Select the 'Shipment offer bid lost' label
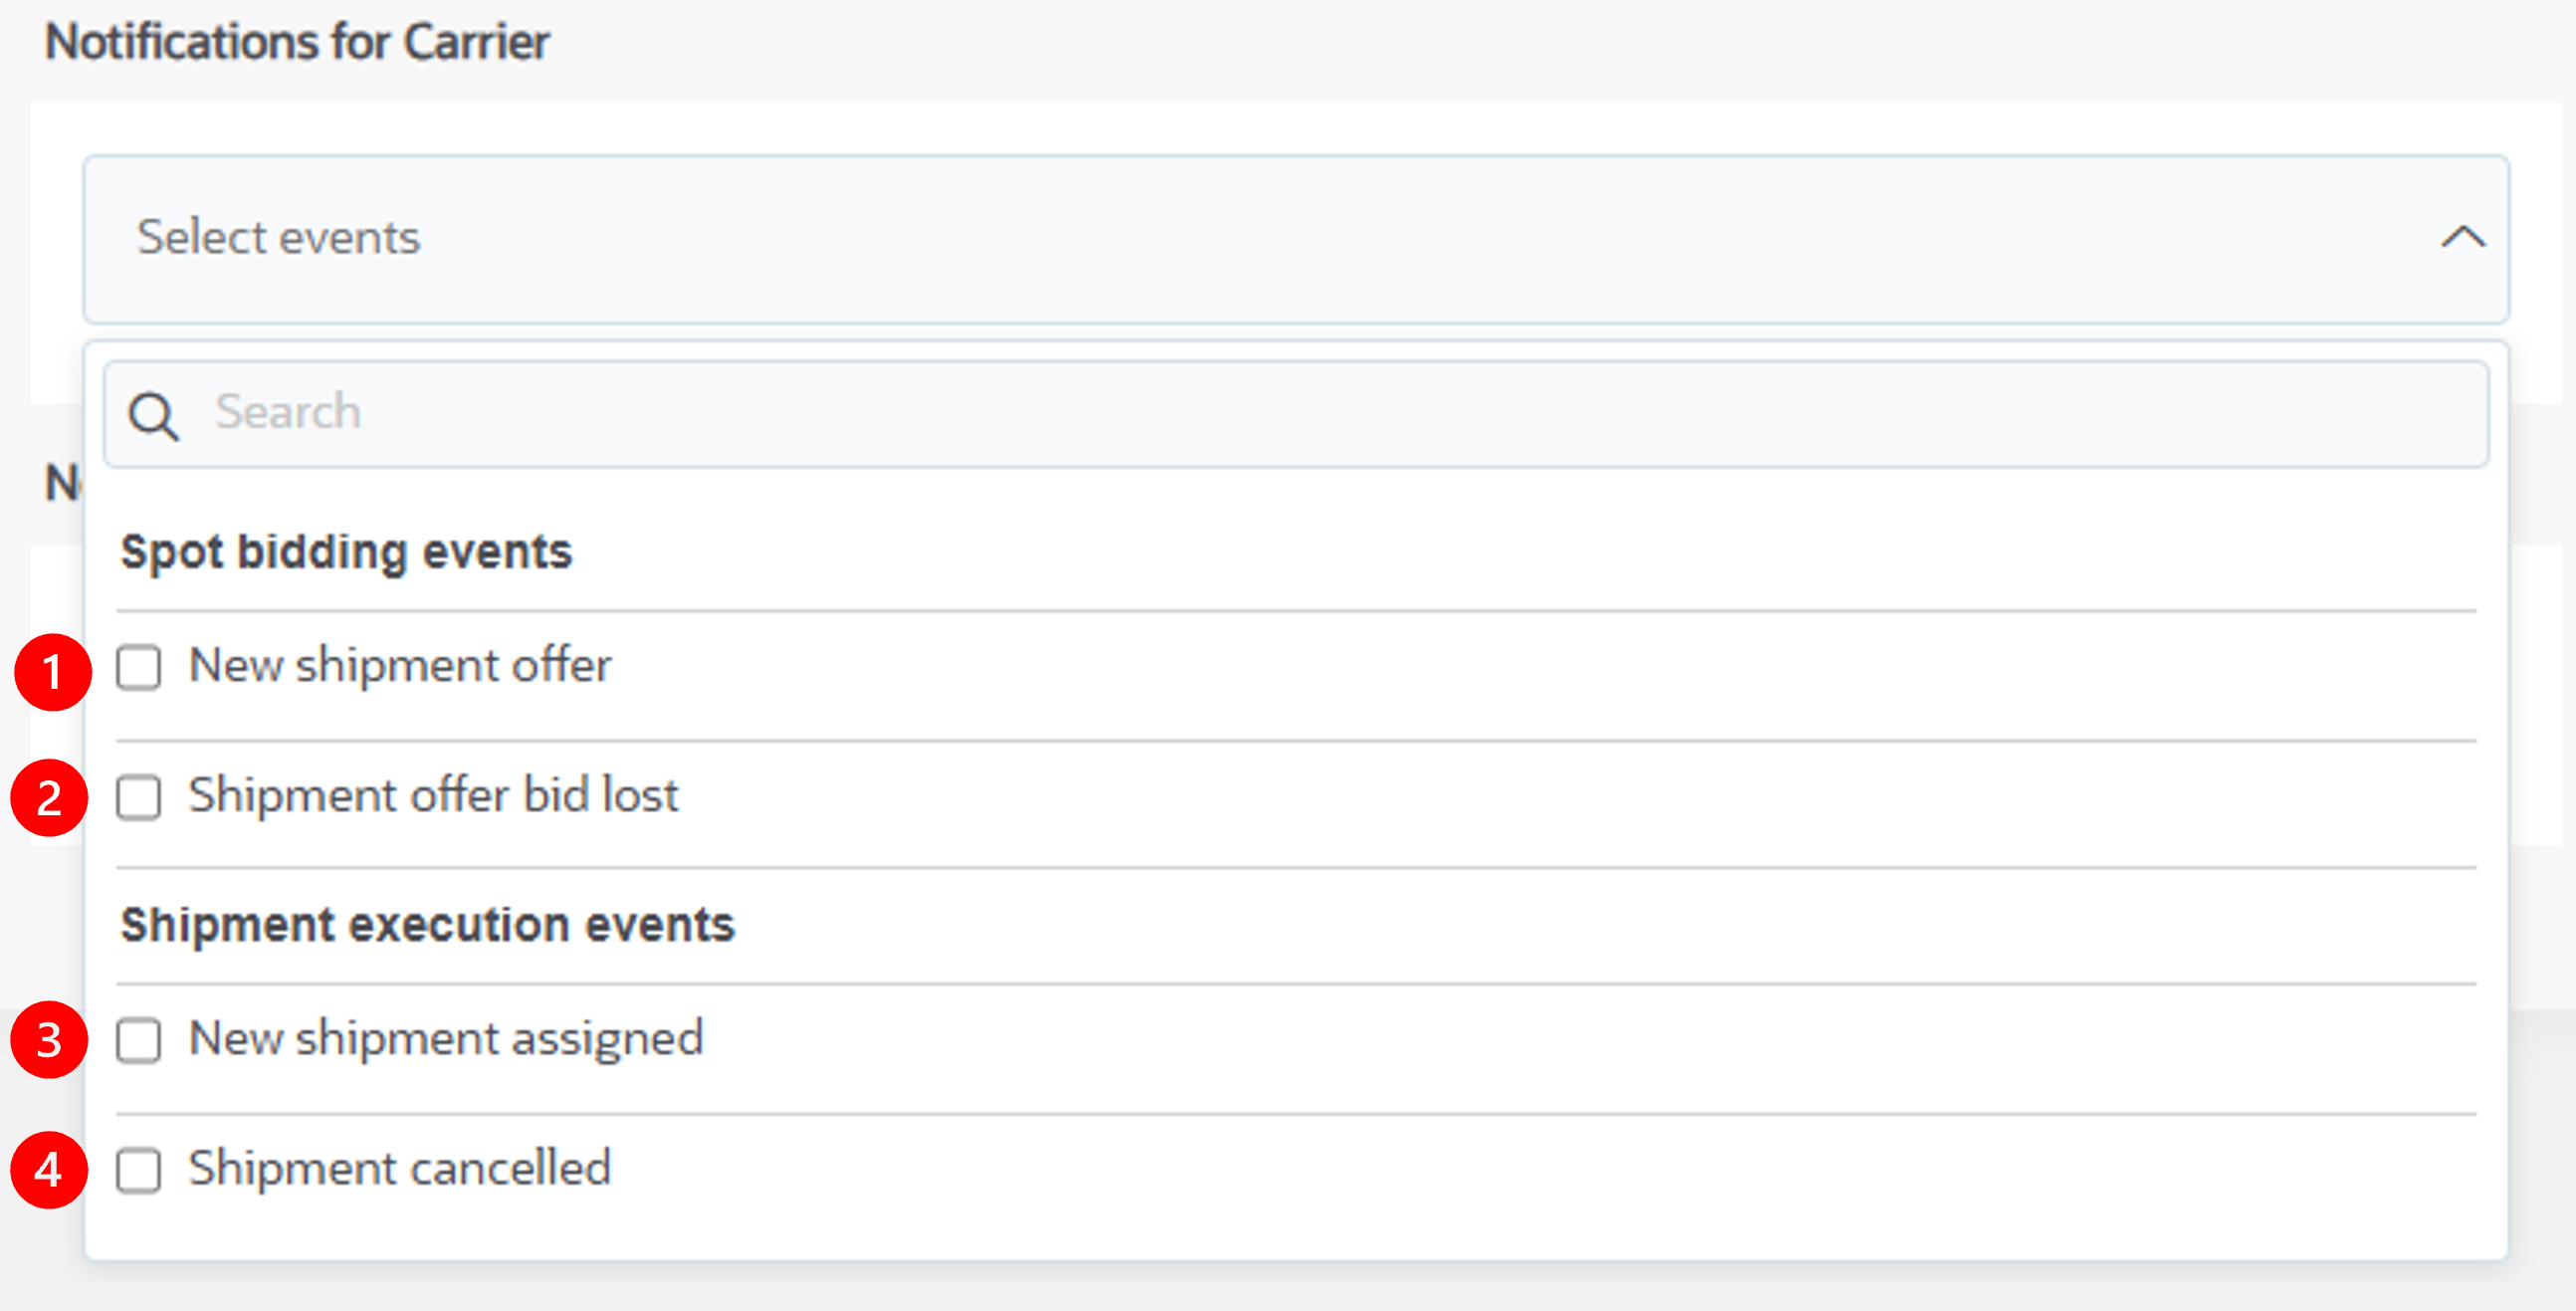The height and width of the screenshot is (1311, 2576). (434, 796)
